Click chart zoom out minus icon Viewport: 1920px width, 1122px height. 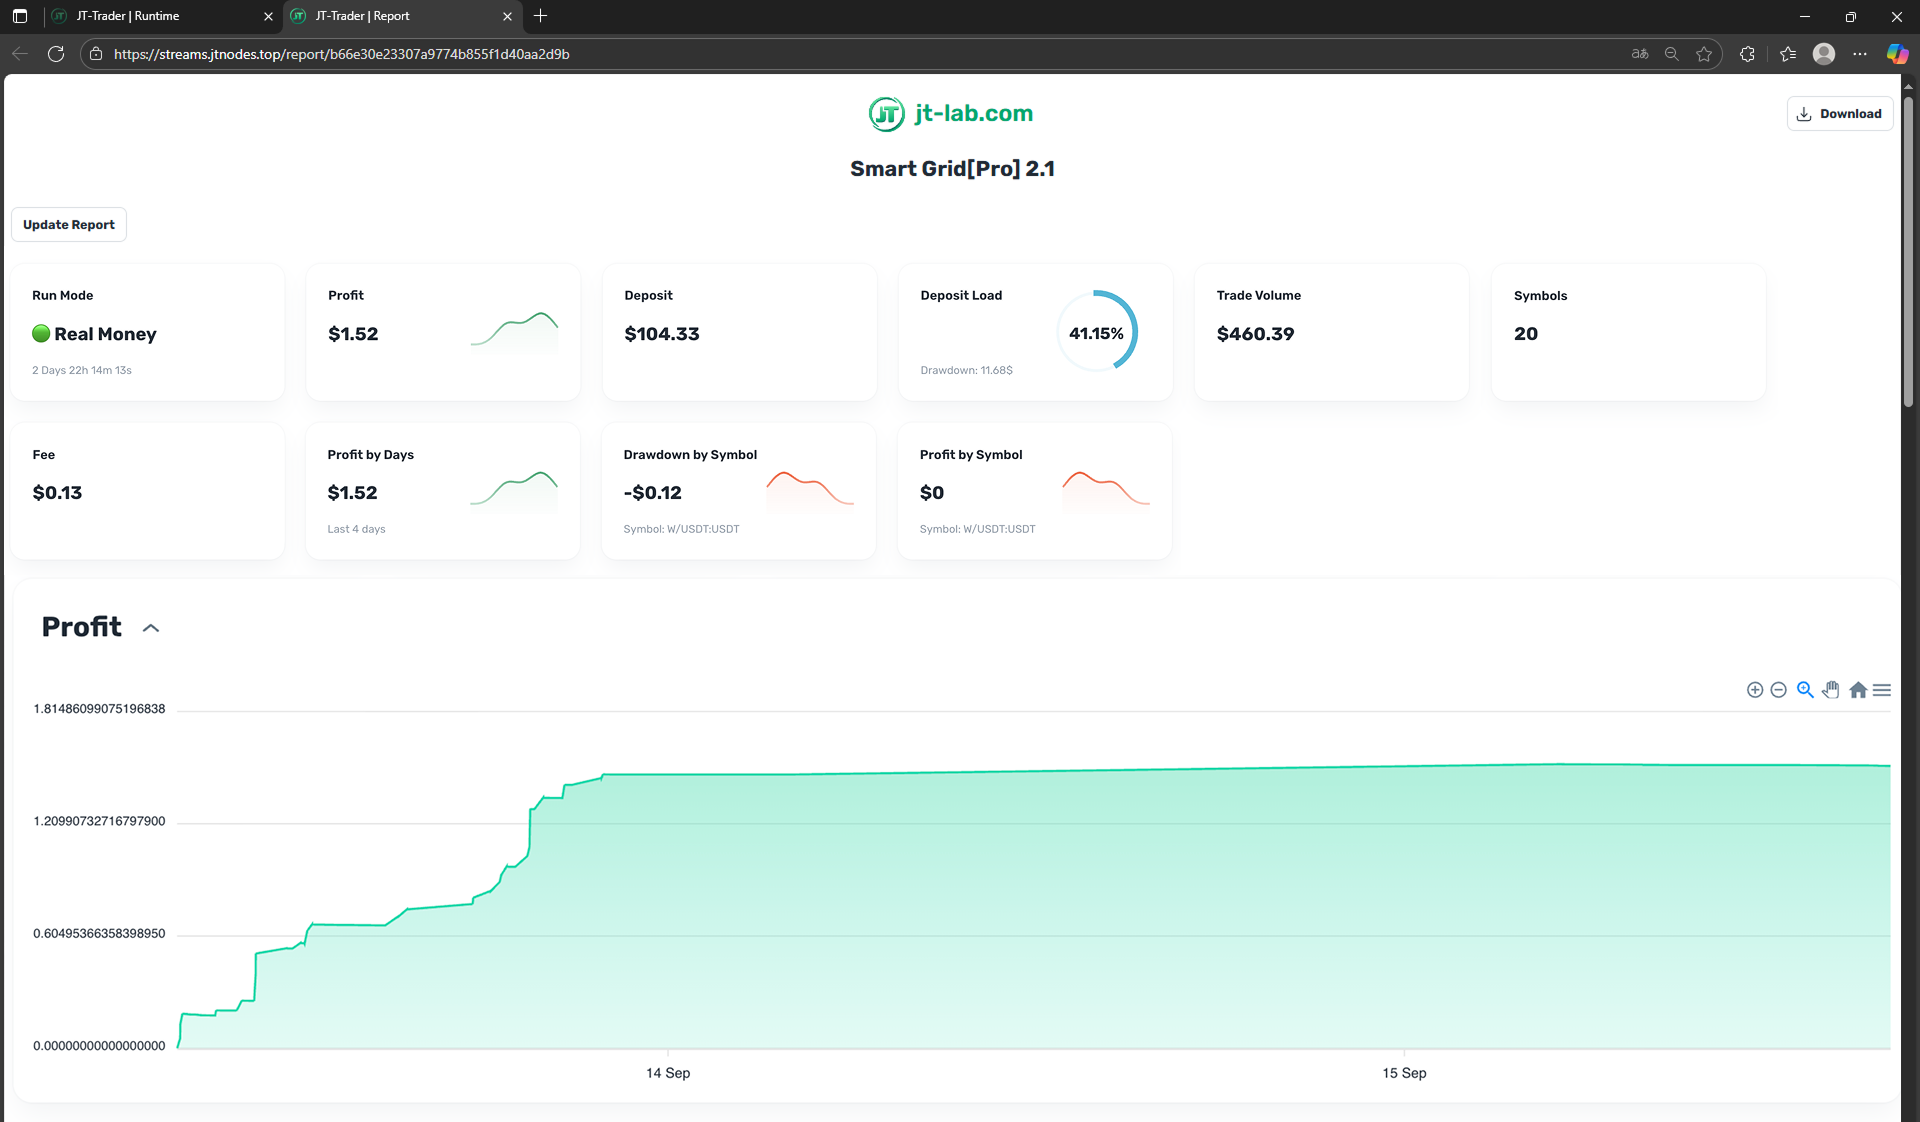1778,690
